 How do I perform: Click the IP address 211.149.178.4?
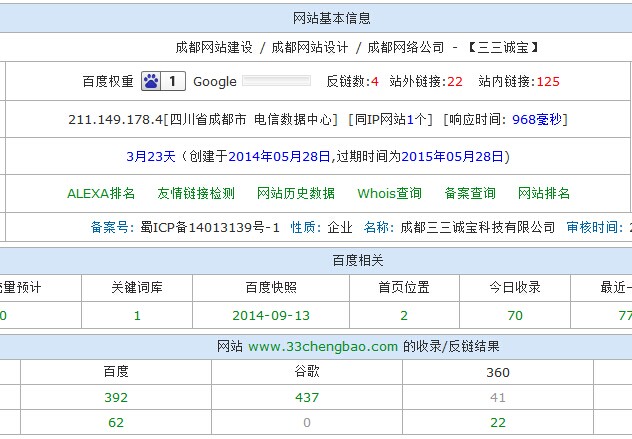pos(115,120)
